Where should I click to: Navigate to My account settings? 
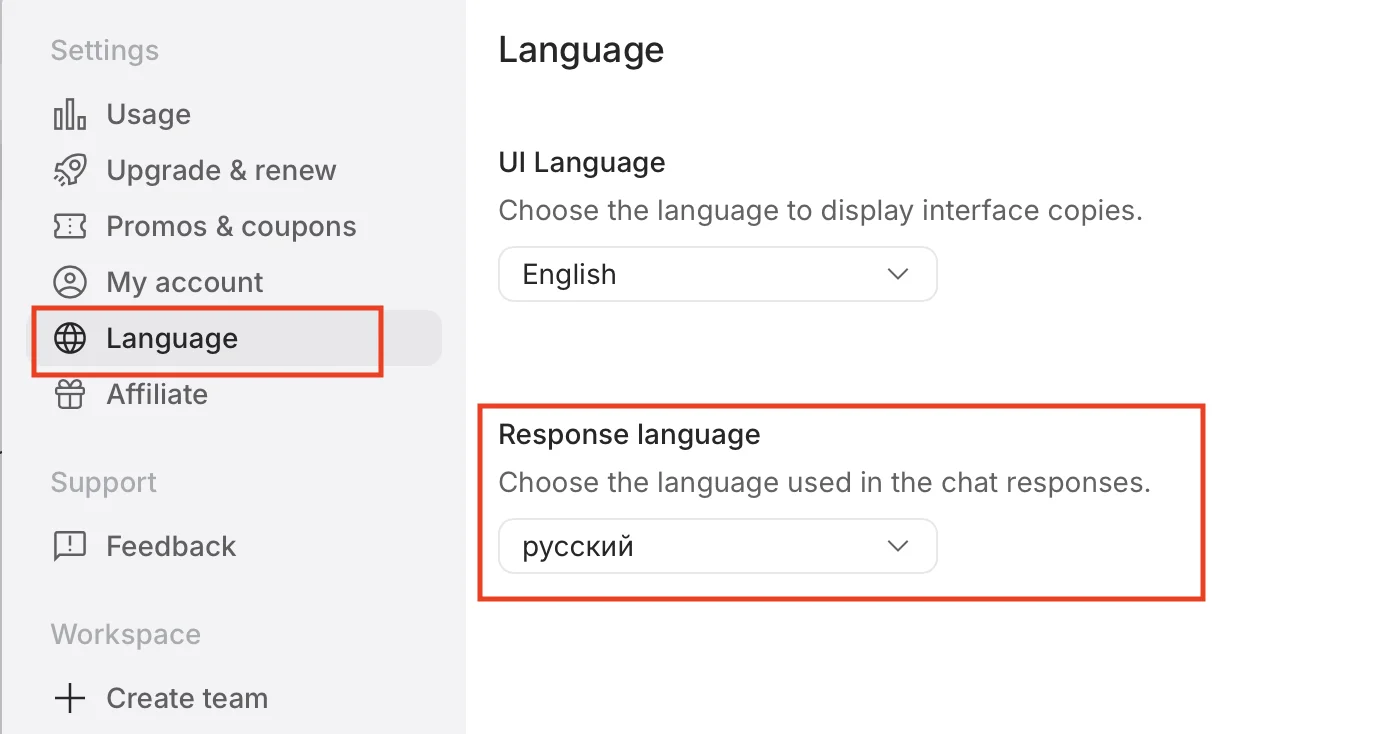click(x=185, y=283)
